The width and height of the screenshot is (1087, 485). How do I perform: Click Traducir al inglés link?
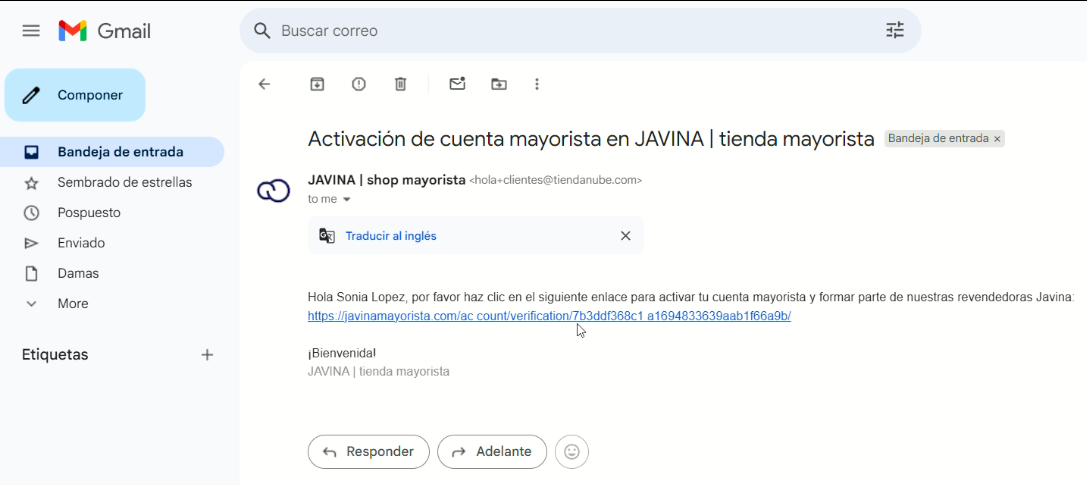pyautogui.click(x=391, y=236)
